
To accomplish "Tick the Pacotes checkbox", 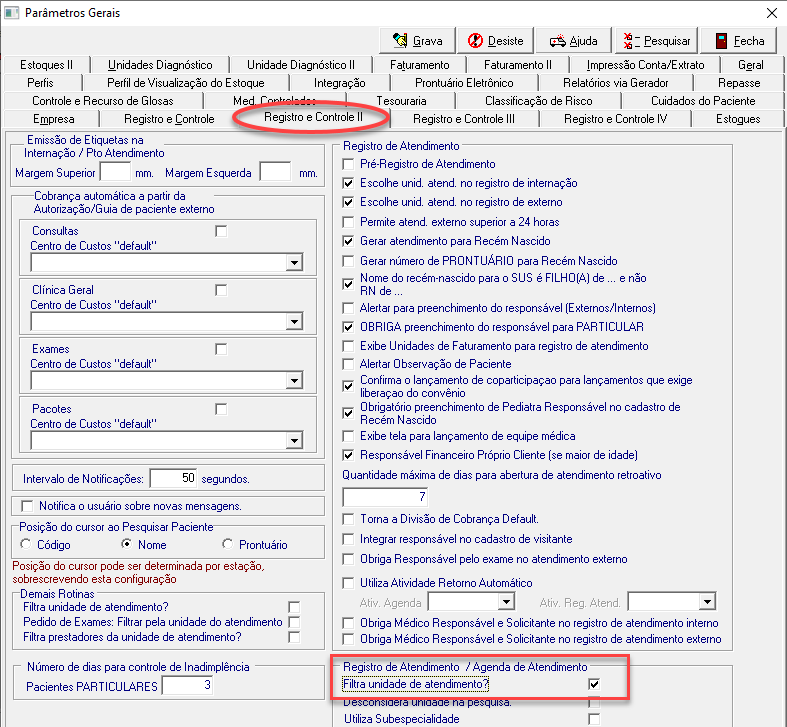I will click(x=221, y=409).
